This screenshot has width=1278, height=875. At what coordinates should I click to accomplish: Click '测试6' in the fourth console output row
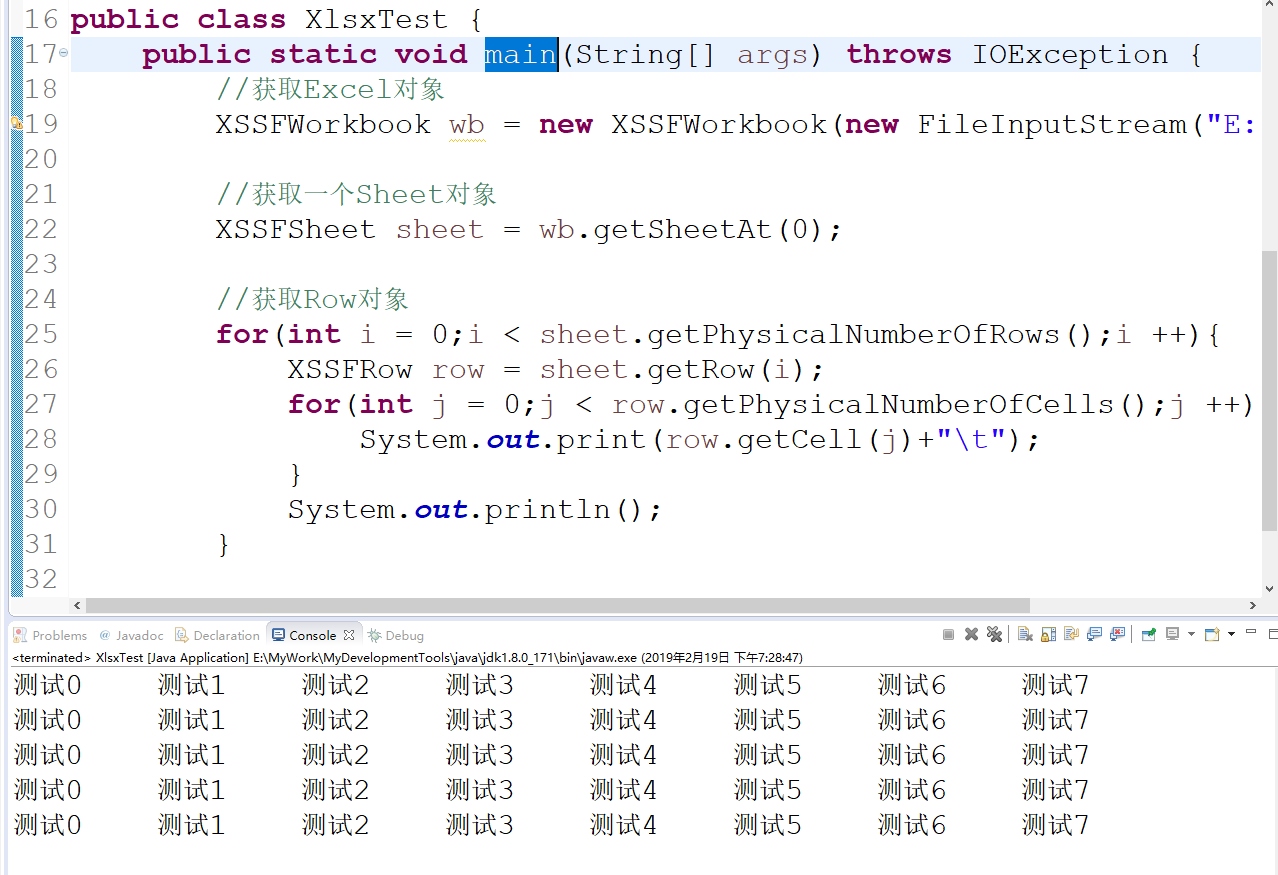[911, 790]
